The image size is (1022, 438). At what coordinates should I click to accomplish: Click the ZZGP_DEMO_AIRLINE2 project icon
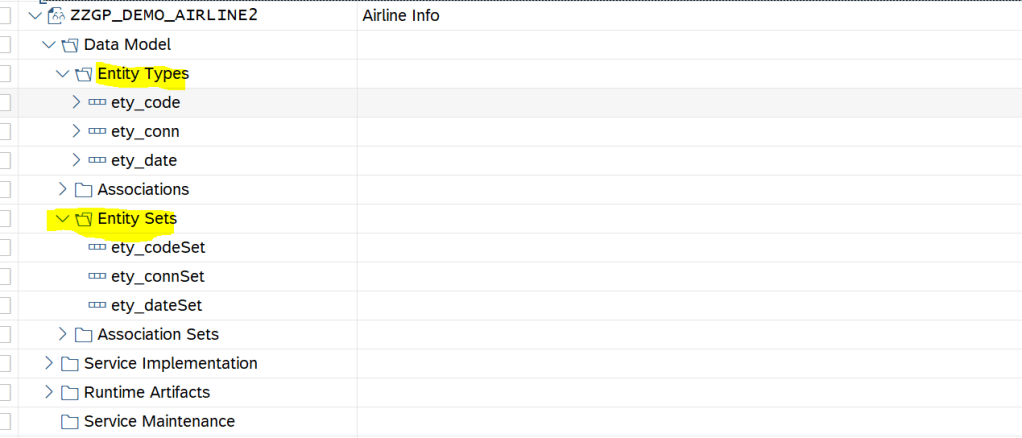[x=56, y=16]
